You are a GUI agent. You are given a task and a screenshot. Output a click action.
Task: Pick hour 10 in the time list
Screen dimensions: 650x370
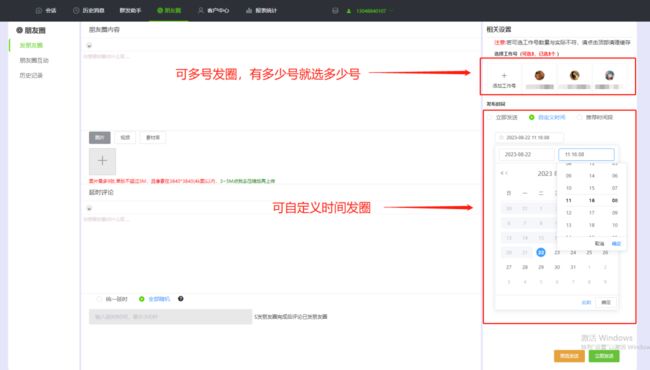pyautogui.click(x=569, y=188)
